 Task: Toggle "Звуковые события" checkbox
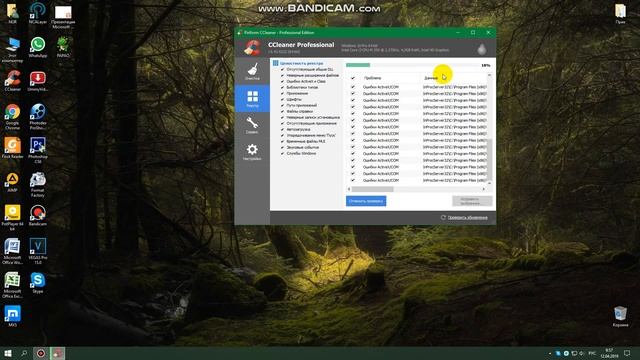pyautogui.click(x=282, y=147)
